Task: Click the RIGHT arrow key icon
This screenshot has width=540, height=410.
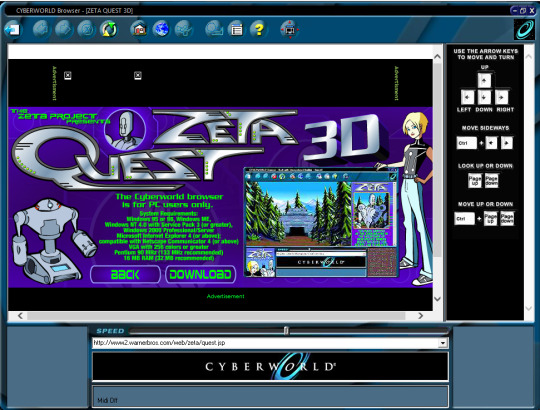Action: coord(501,97)
